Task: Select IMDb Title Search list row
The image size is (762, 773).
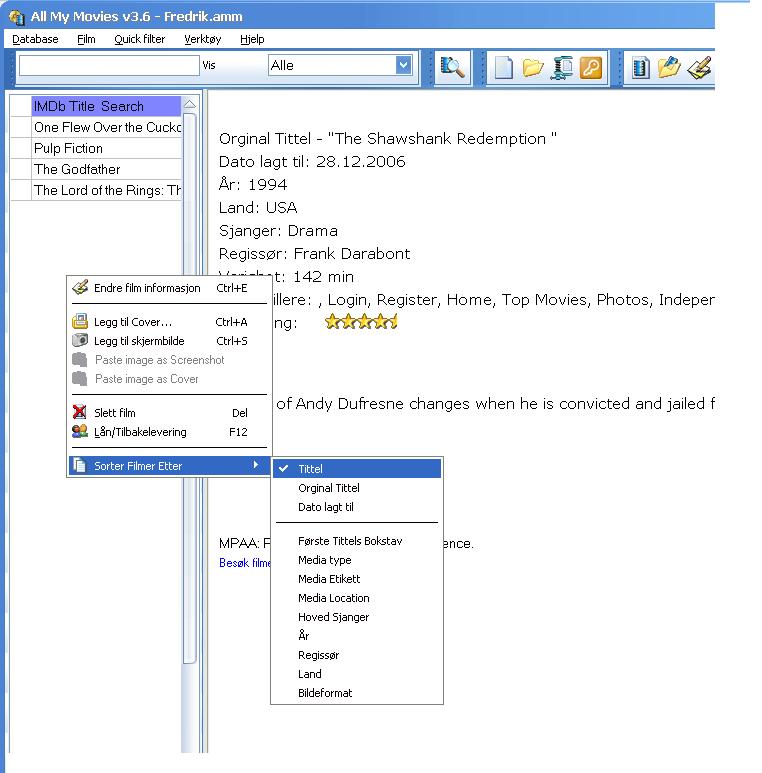Action: (x=106, y=106)
